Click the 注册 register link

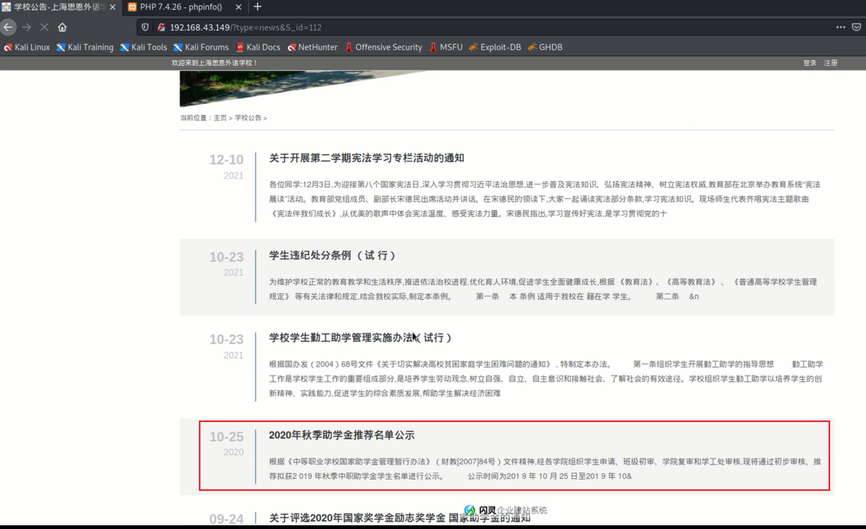coord(831,63)
